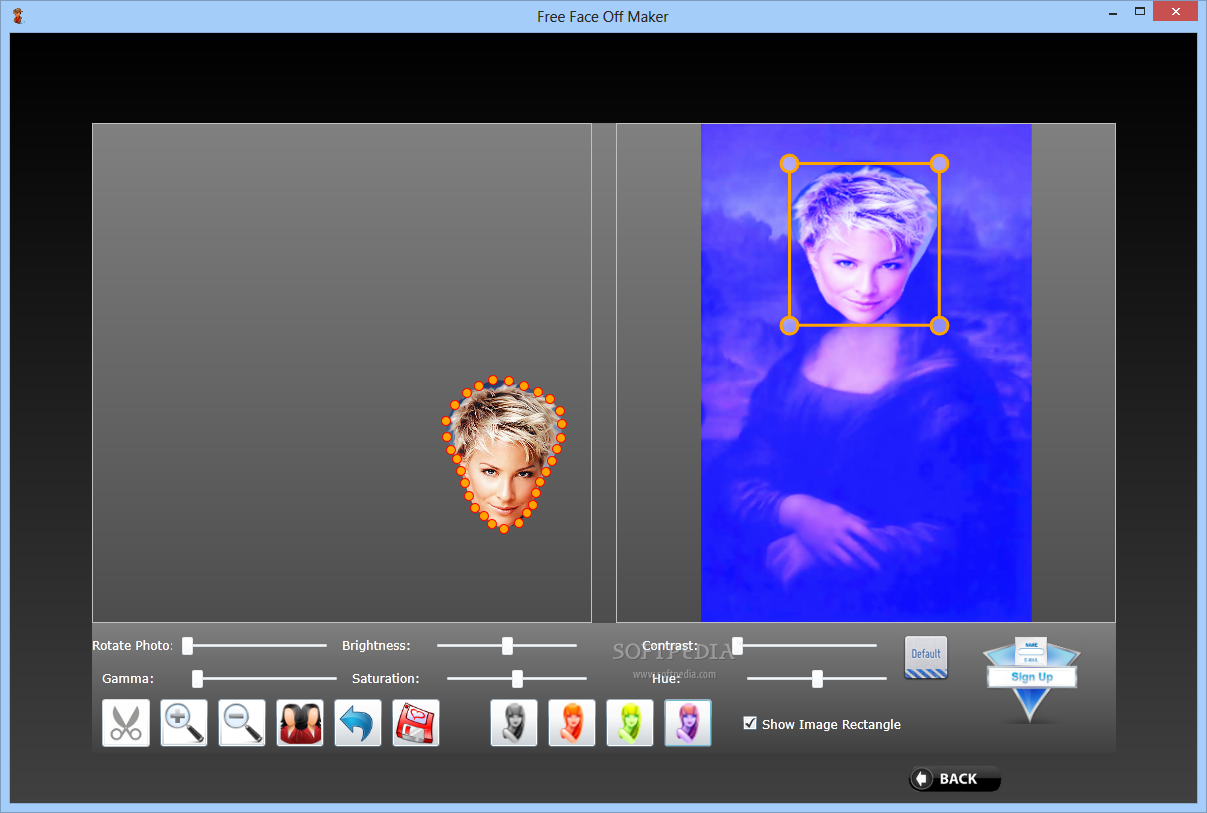Click the zoom in magnifier icon
The width and height of the screenshot is (1207, 813).
184,723
